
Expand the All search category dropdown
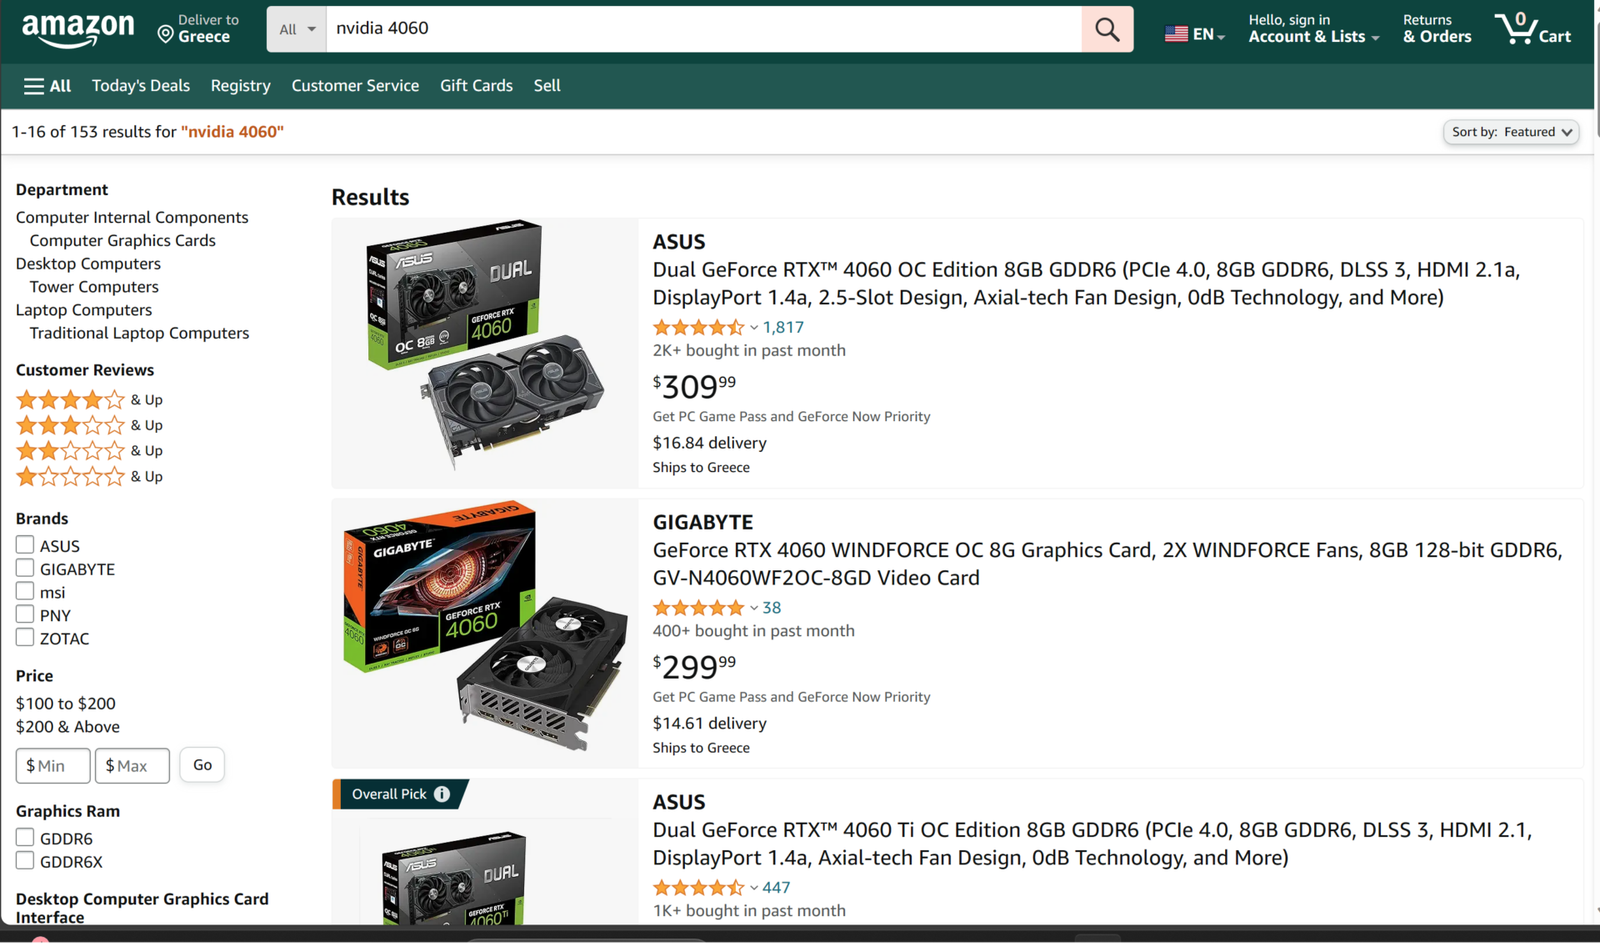tap(297, 29)
